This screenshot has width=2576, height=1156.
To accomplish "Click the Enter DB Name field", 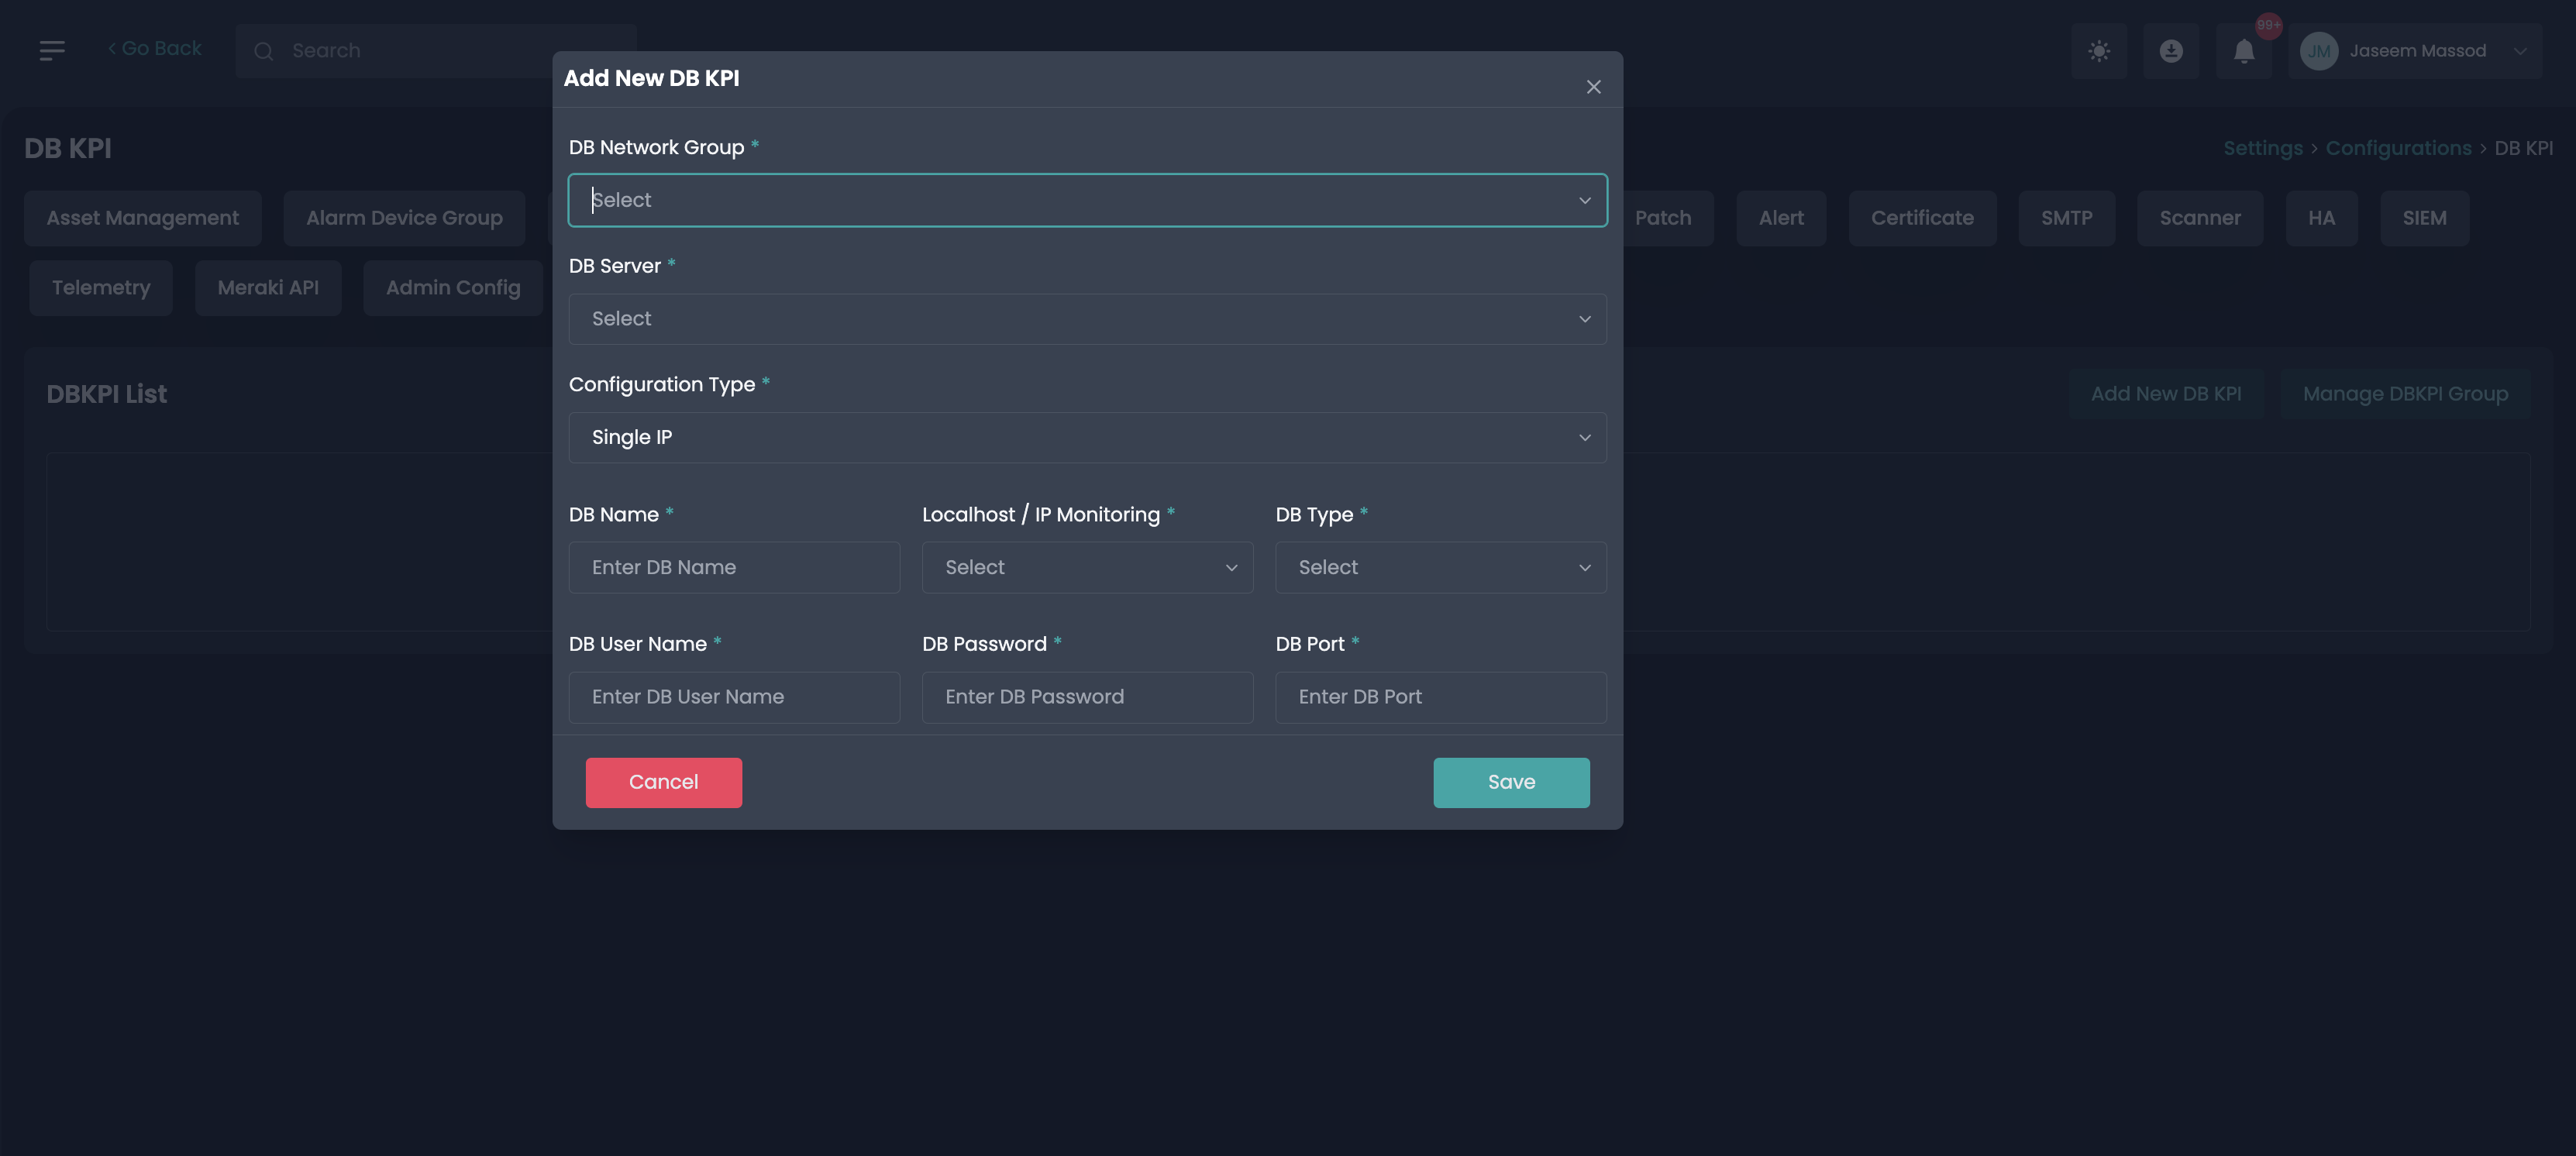I will coord(734,567).
